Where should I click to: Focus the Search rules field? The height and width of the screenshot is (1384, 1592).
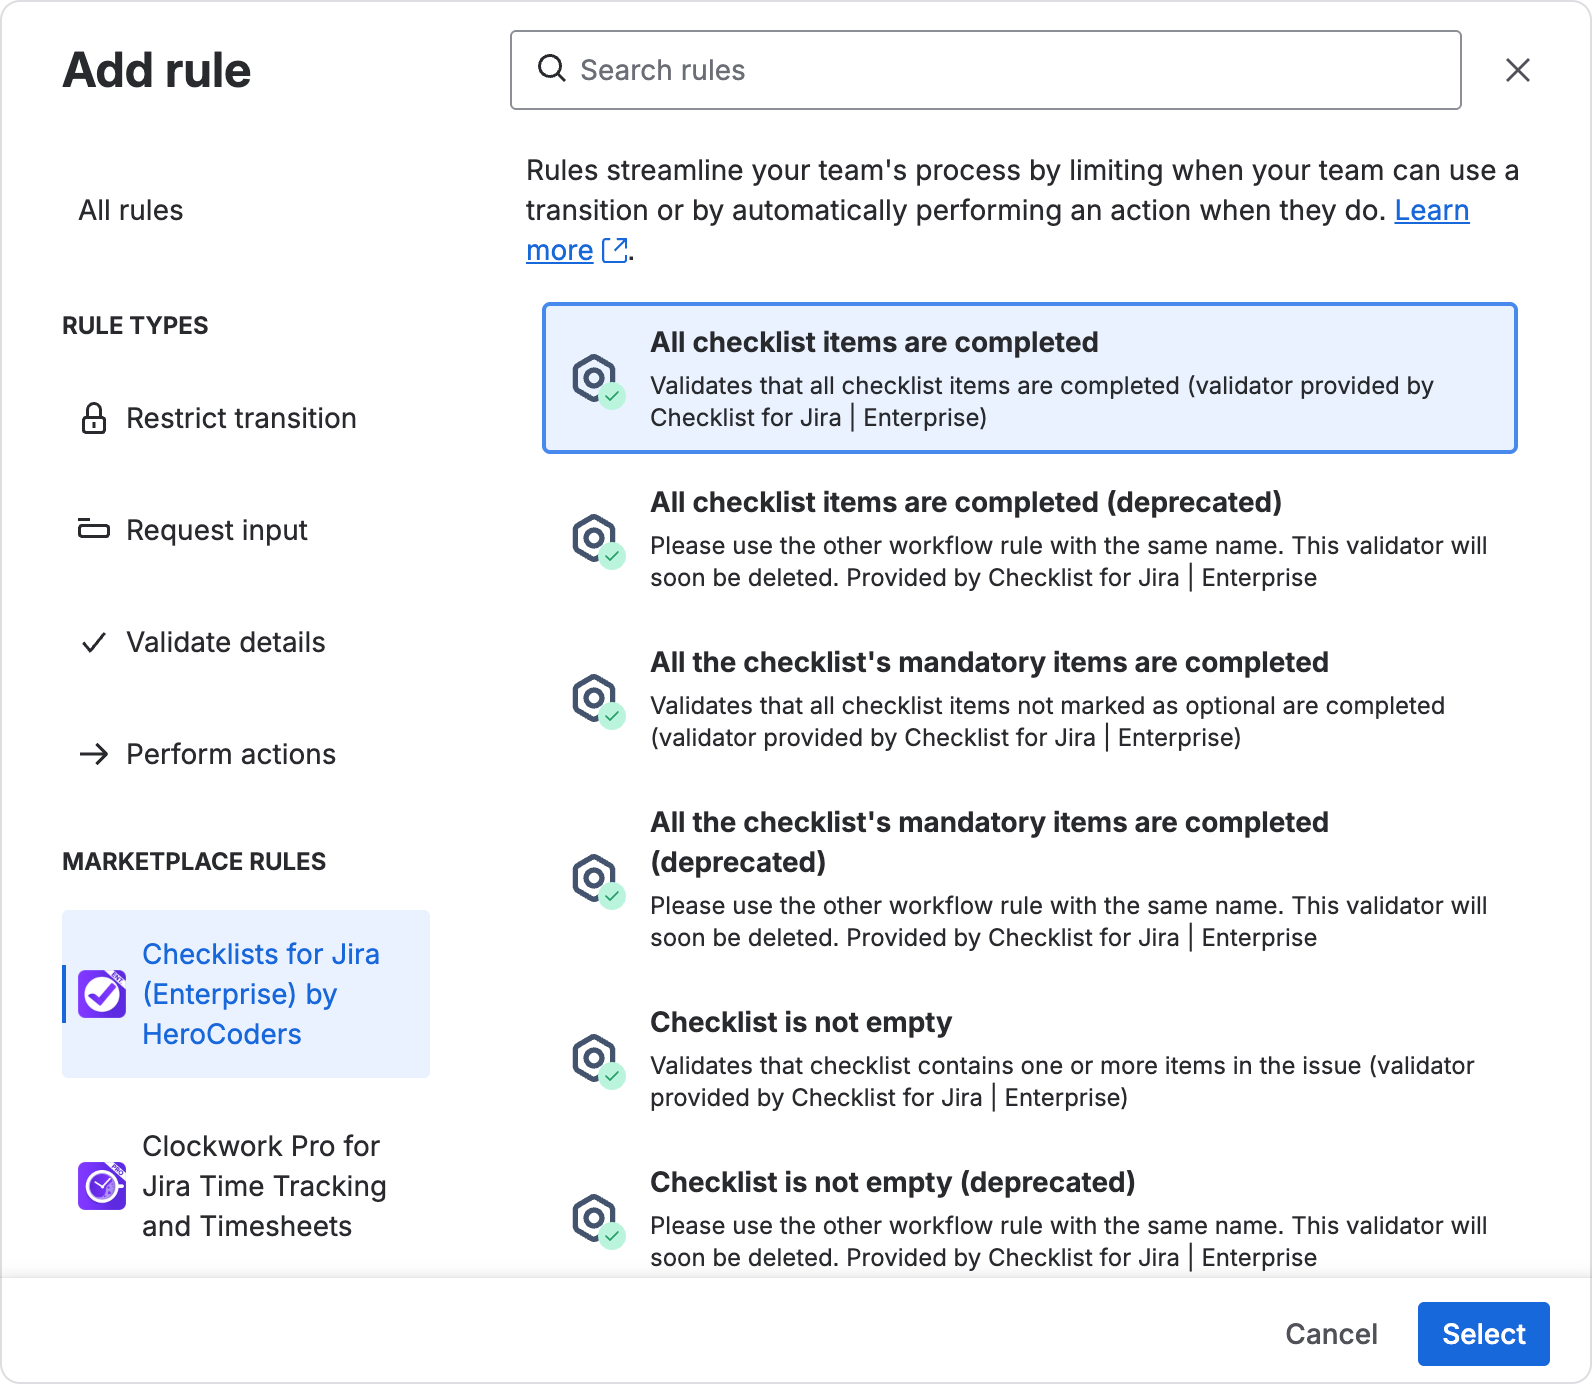click(986, 70)
